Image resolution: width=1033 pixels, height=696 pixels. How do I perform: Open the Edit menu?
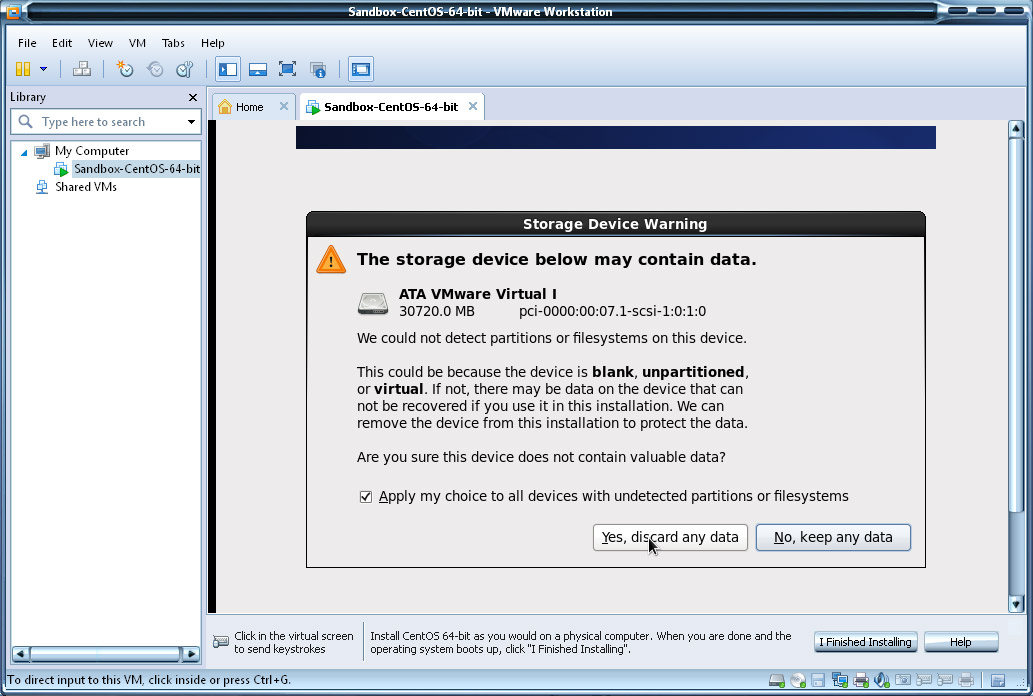pos(62,43)
